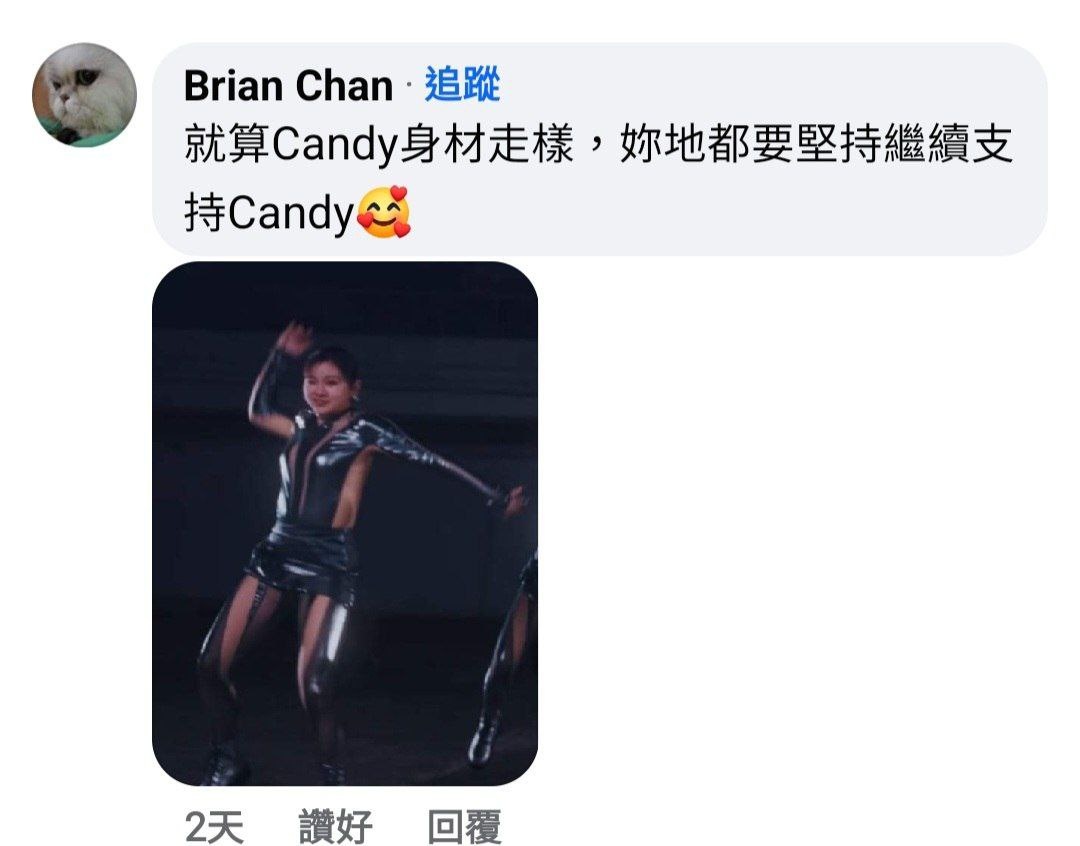Like the comment with 讚好
The height and width of the screenshot is (846, 1080).
click(335, 827)
